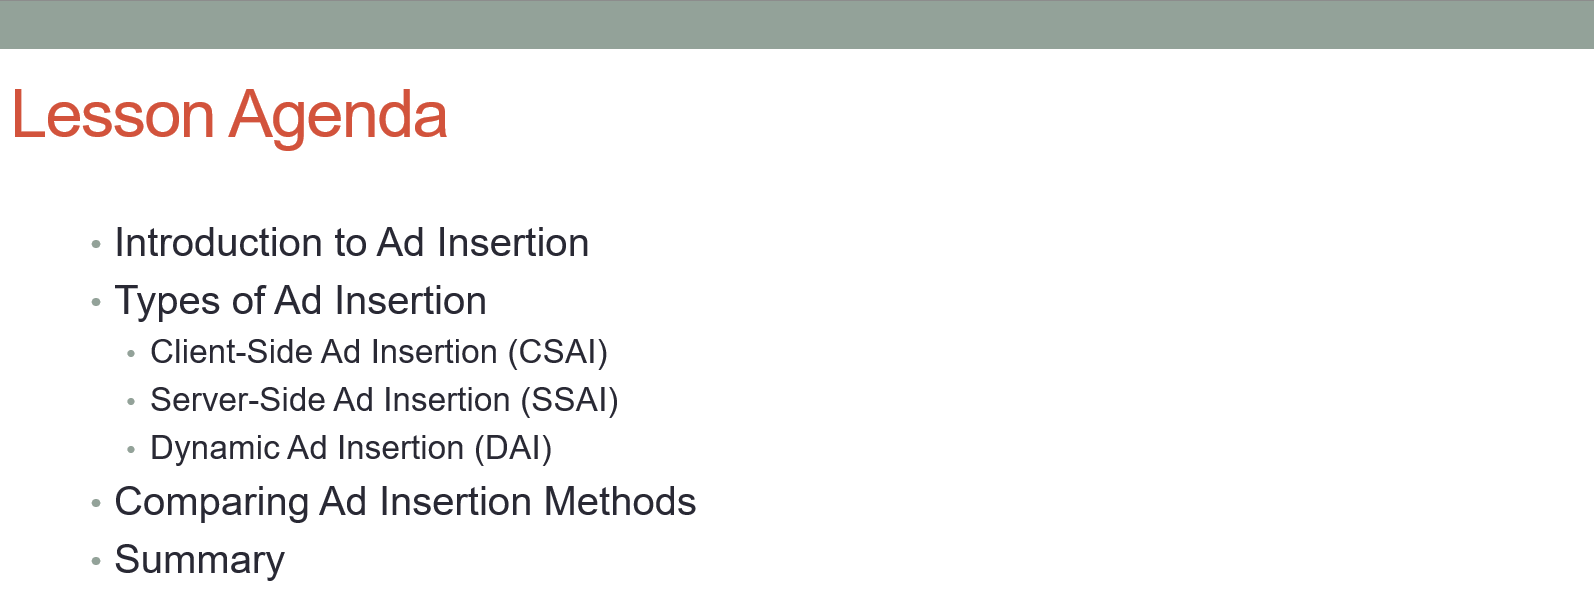
Task: Click the Server-Side Ad Insertion sub-item
Action: click(x=385, y=400)
